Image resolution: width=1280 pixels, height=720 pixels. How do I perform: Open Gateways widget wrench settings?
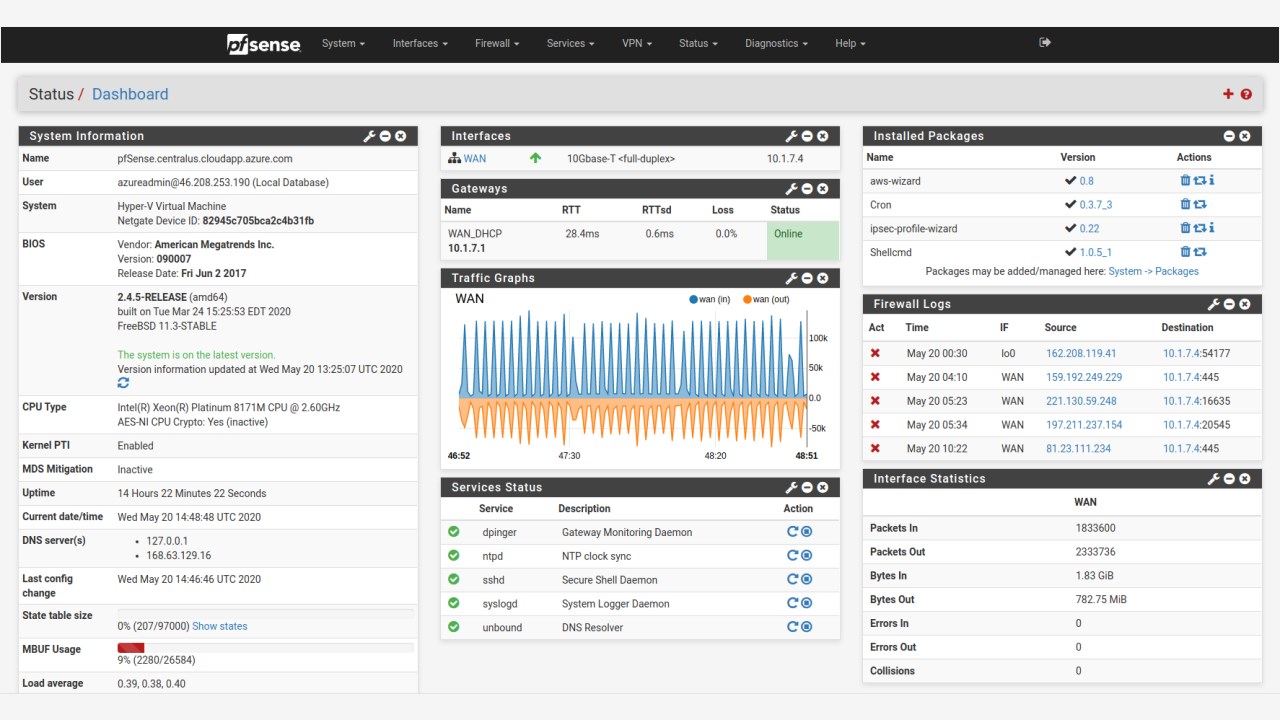click(791, 188)
